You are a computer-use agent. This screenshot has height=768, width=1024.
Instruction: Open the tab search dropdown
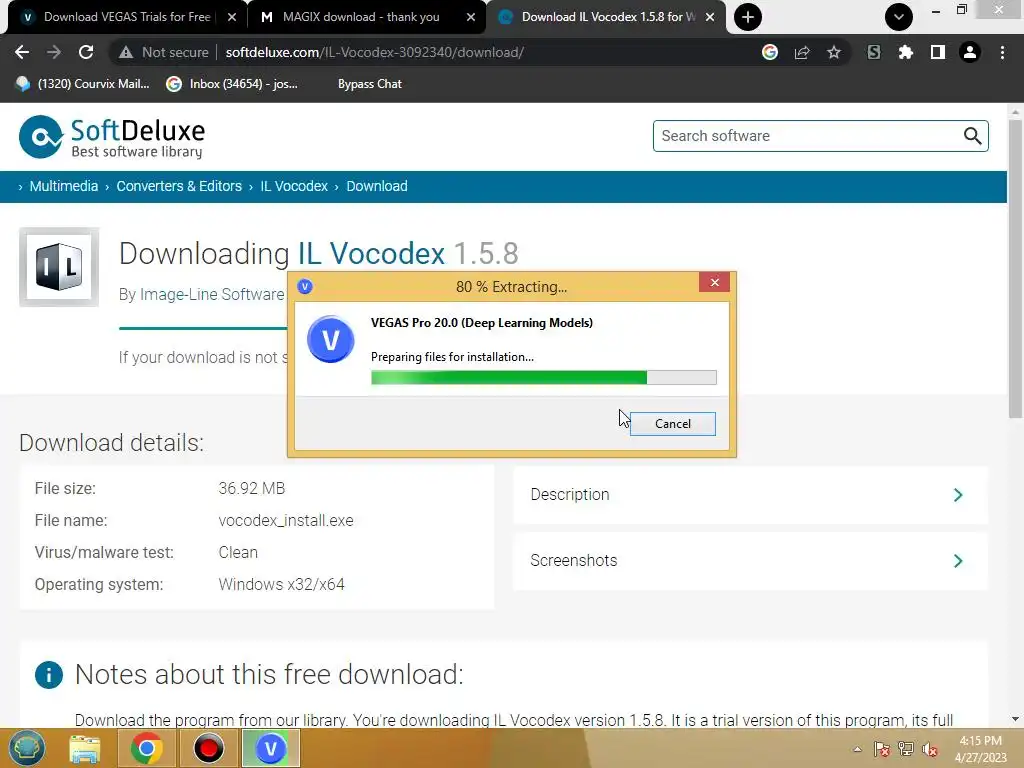point(899,17)
